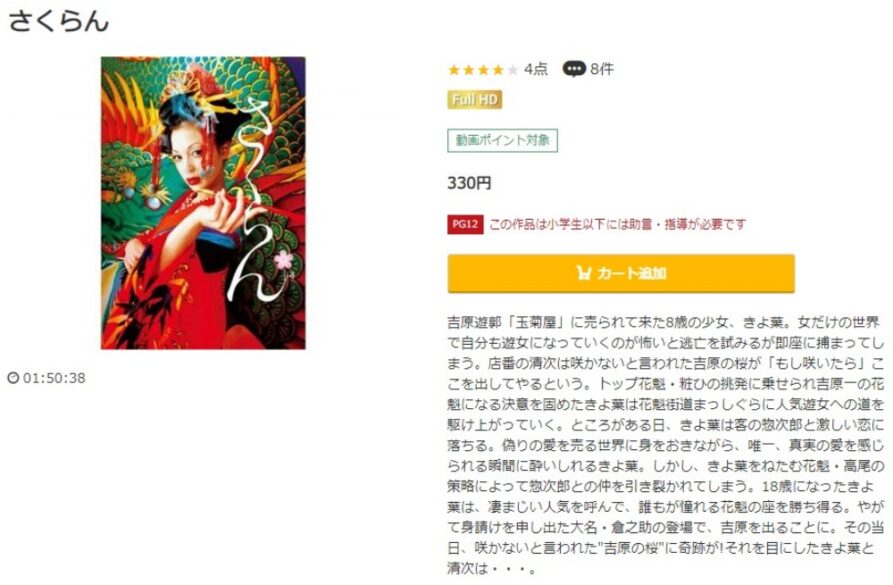893x585 pixels.
Task: Click the 01:50:38 runtime text
Action: (x=54, y=378)
